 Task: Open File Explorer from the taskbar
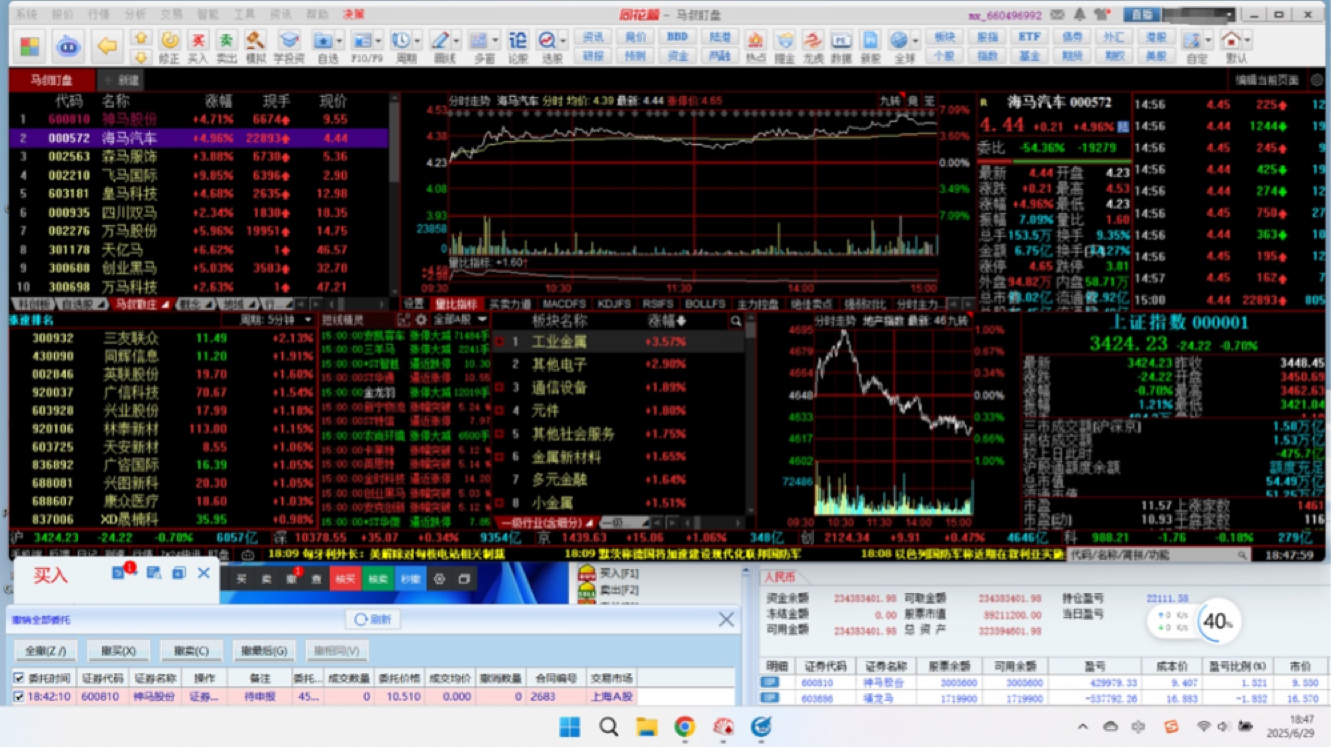pyautogui.click(x=646, y=726)
